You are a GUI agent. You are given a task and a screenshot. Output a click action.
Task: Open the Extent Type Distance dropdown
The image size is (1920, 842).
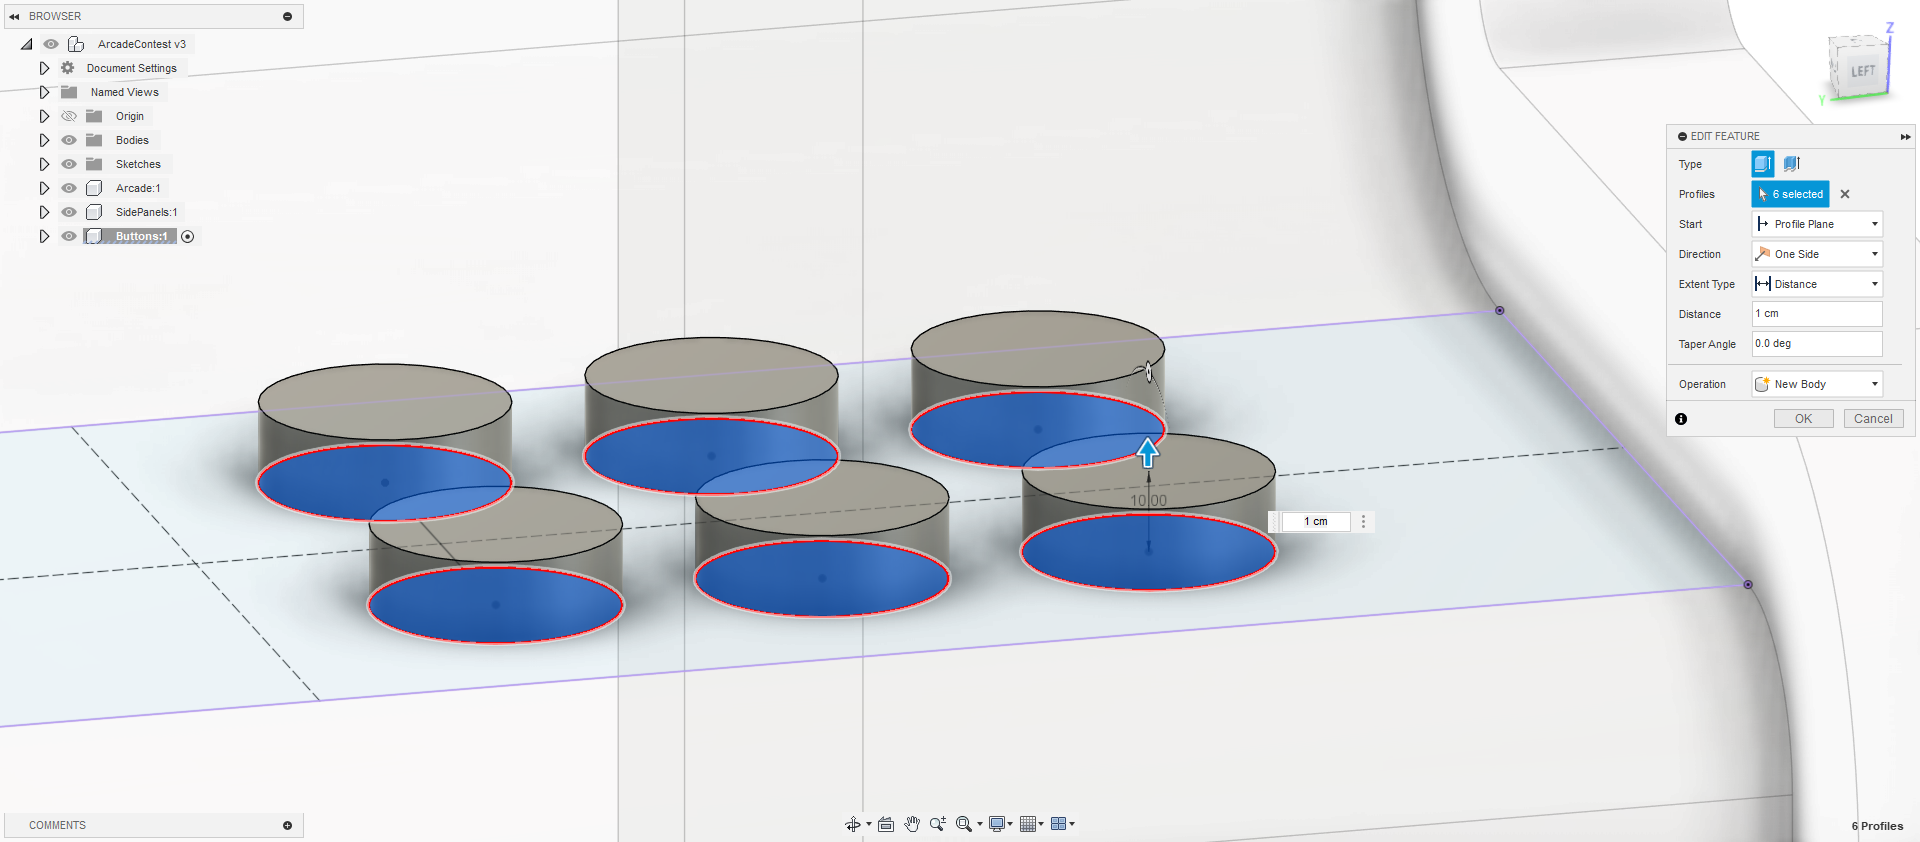point(1817,284)
